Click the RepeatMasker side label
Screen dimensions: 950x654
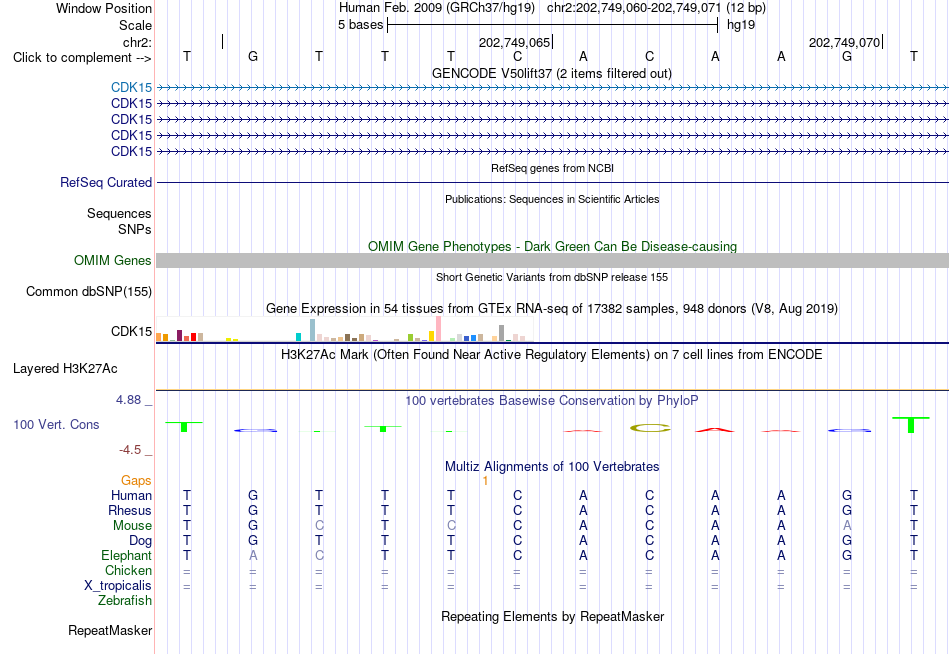point(110,631)
